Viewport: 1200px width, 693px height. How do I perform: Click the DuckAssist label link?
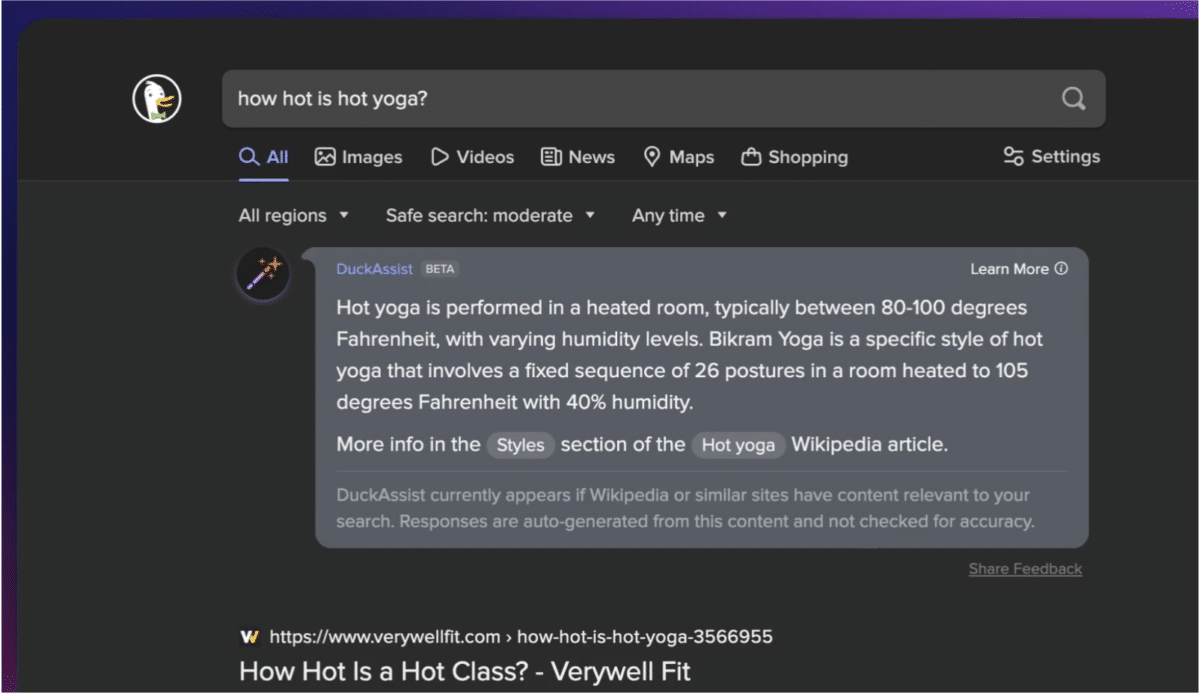click(x=375, y=269)
